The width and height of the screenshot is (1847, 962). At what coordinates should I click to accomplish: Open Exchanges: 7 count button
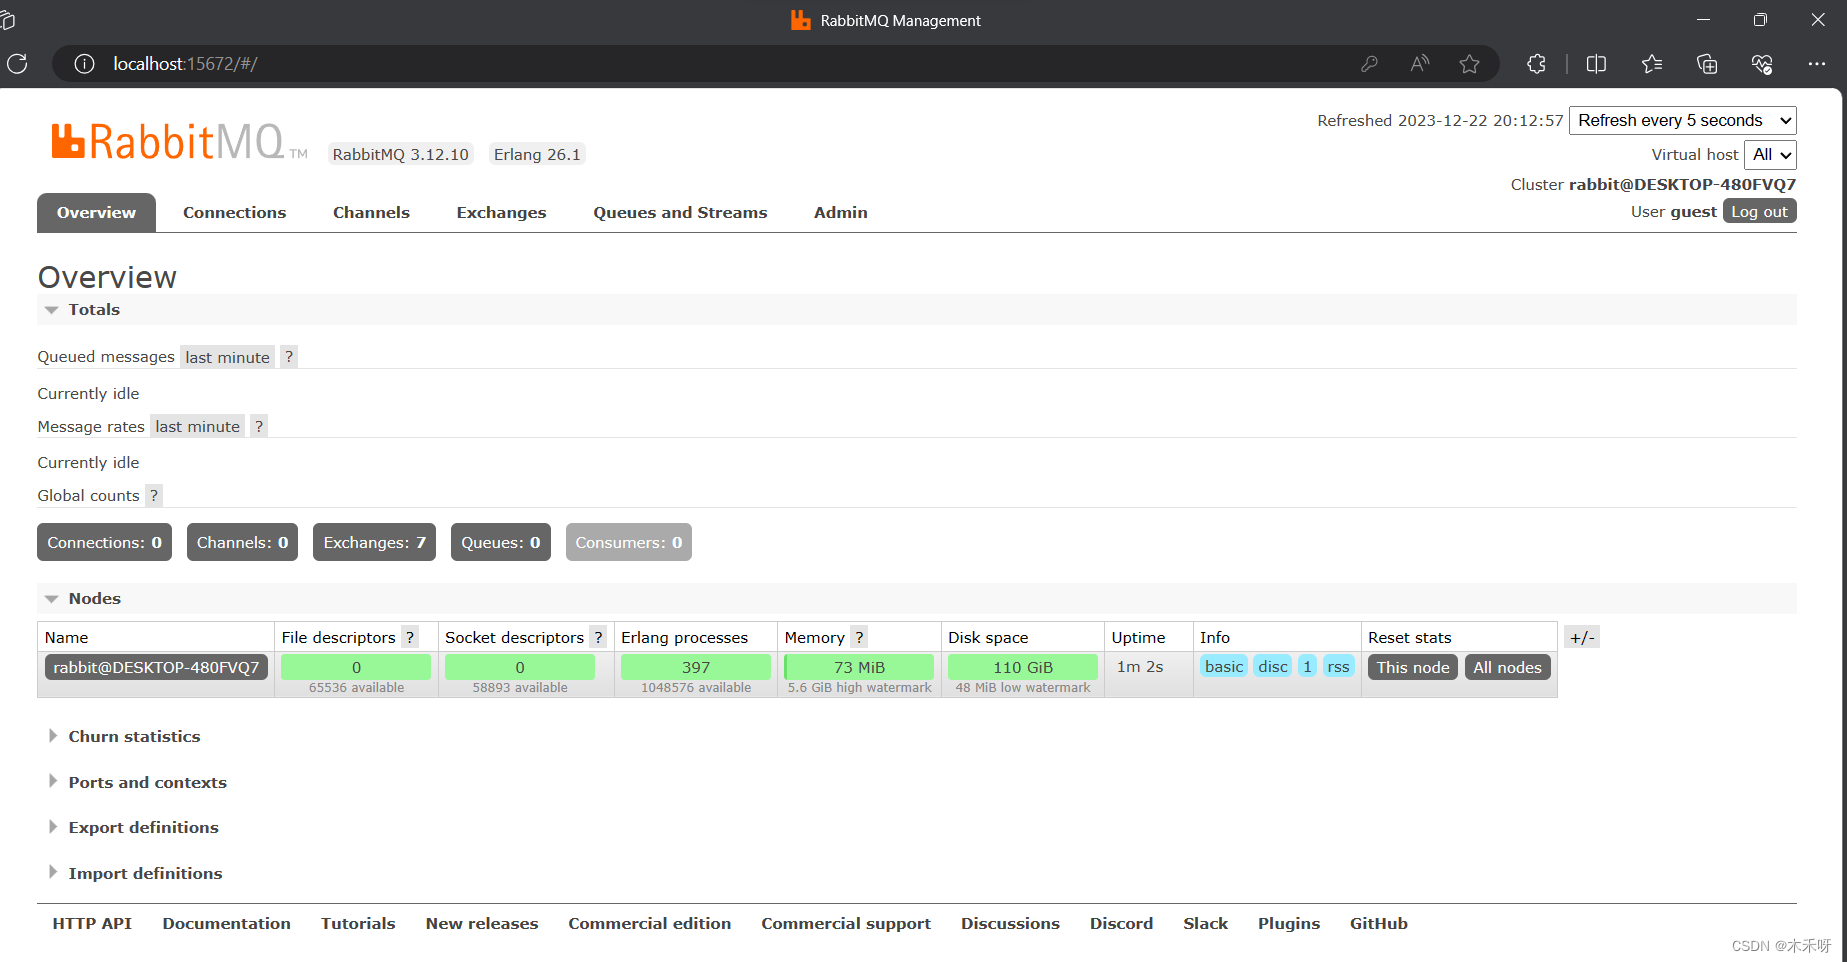pyautogui.click(x=374, y=542)
